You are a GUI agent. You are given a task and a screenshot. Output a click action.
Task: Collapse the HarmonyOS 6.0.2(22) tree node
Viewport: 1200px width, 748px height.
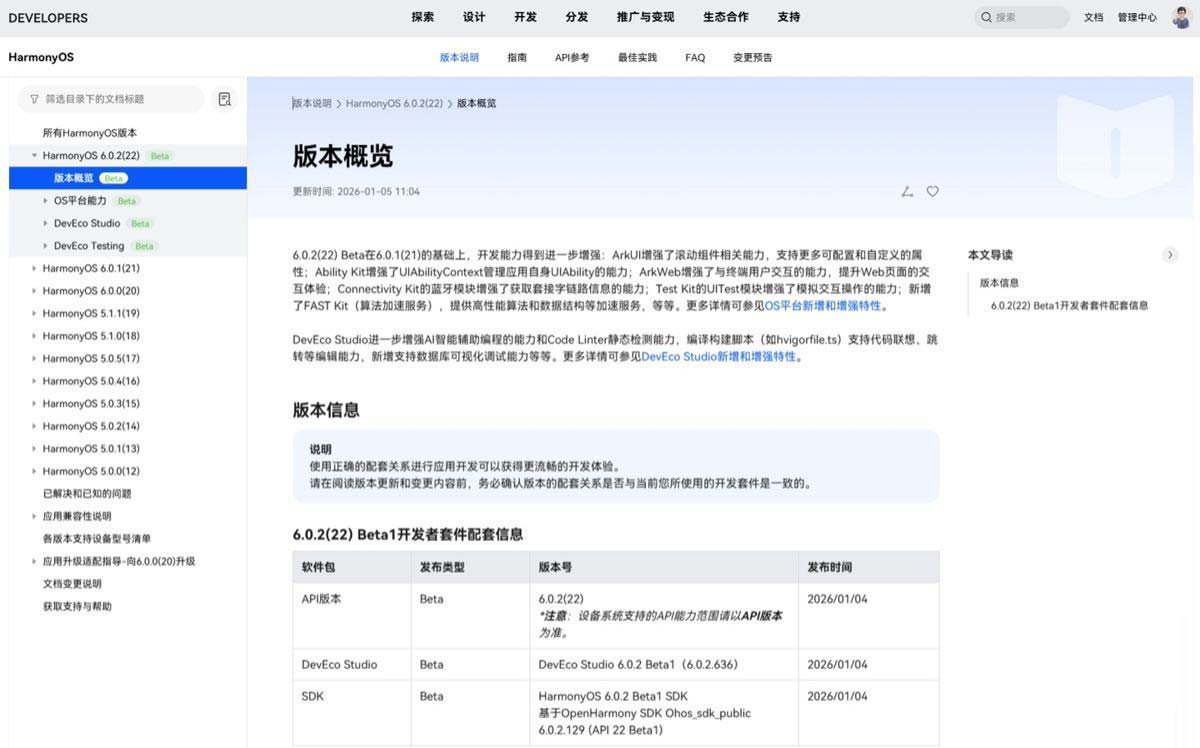[x=34, y=156]
